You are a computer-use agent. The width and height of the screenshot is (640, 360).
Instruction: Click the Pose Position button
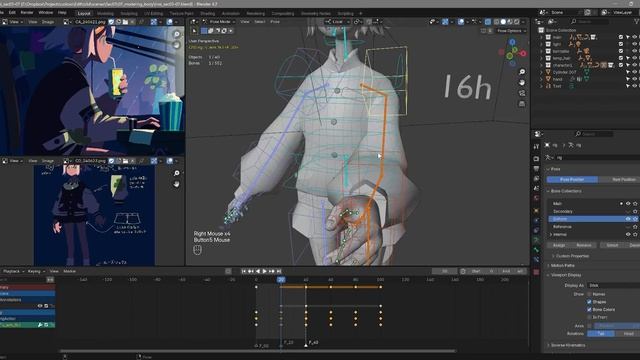click(x=572, y=180)
